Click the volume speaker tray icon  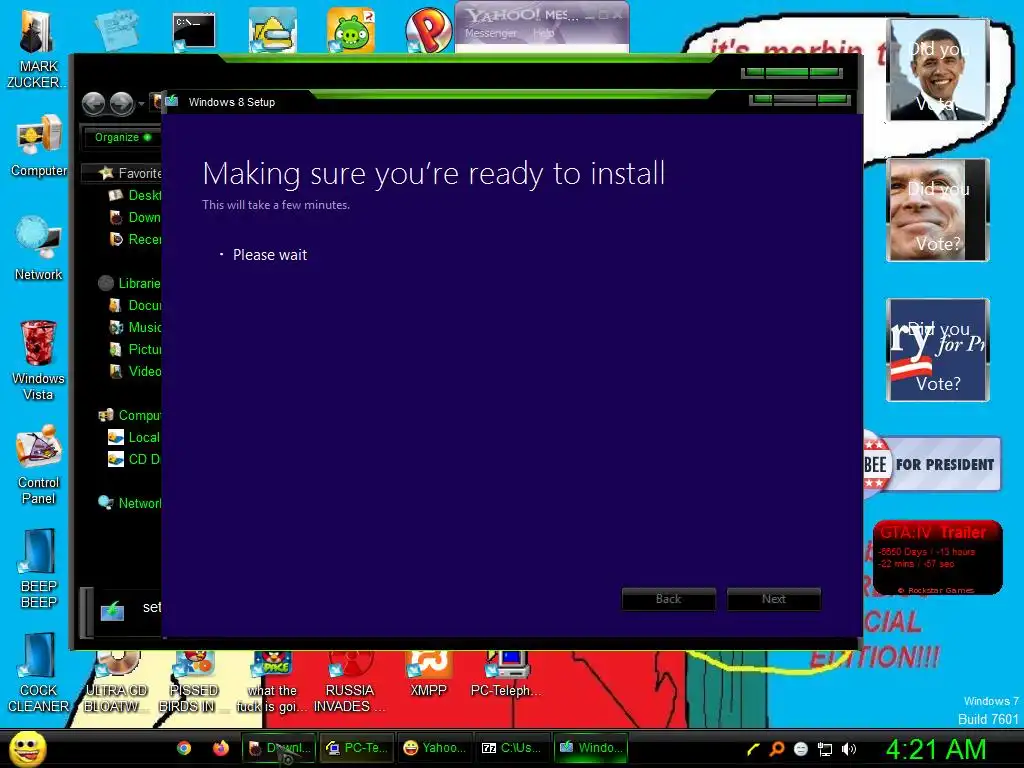(849, 749)
